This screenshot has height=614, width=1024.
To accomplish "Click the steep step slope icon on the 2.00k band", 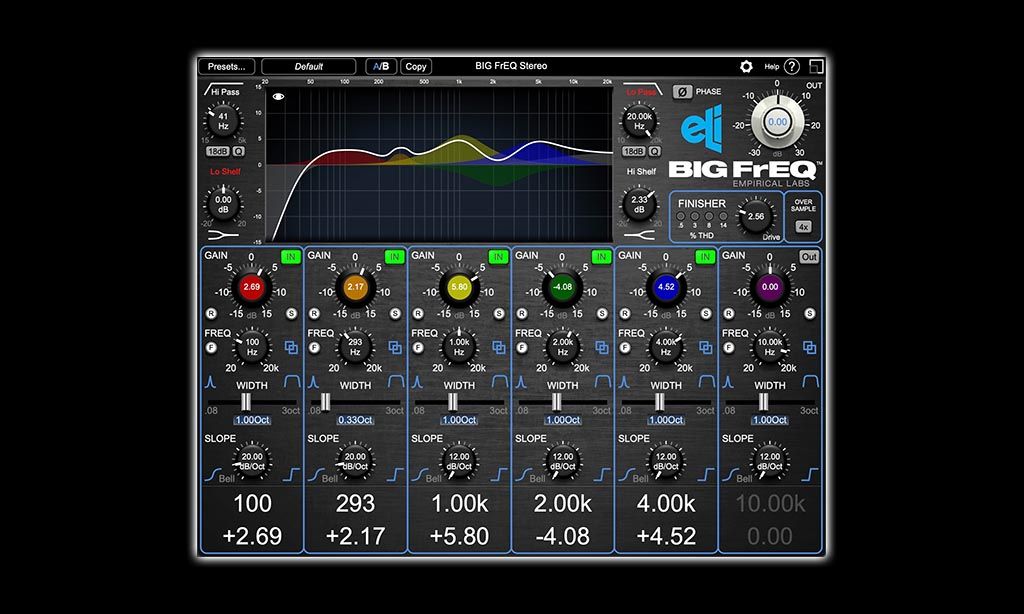I will 602,475.
